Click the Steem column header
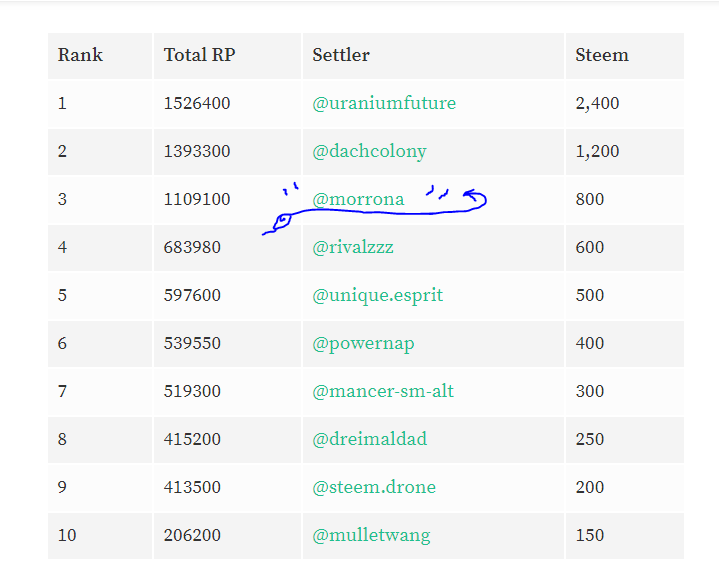719x580 pixels. (601, 55)
